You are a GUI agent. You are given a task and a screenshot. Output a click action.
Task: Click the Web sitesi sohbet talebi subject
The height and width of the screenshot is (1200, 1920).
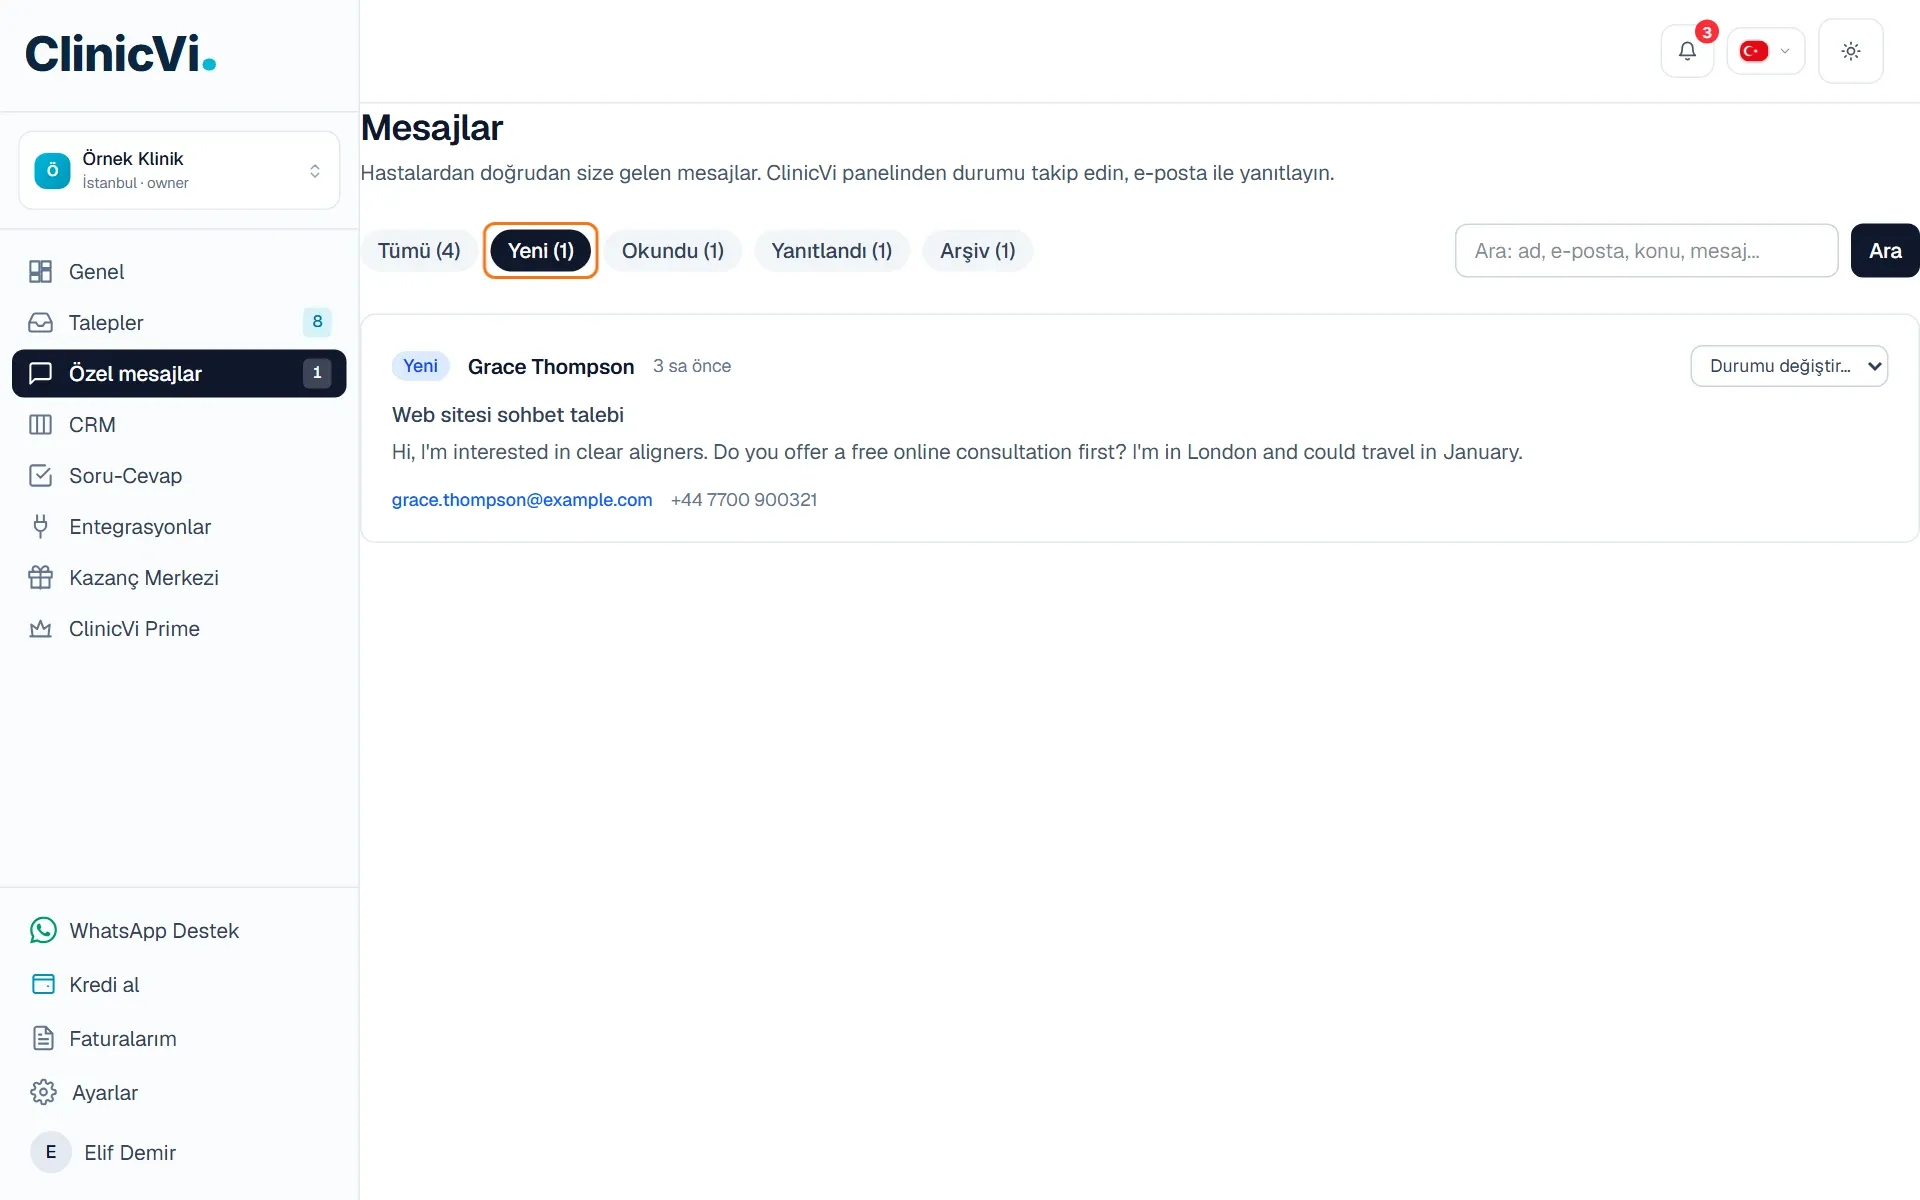click(x=508, y=415)
